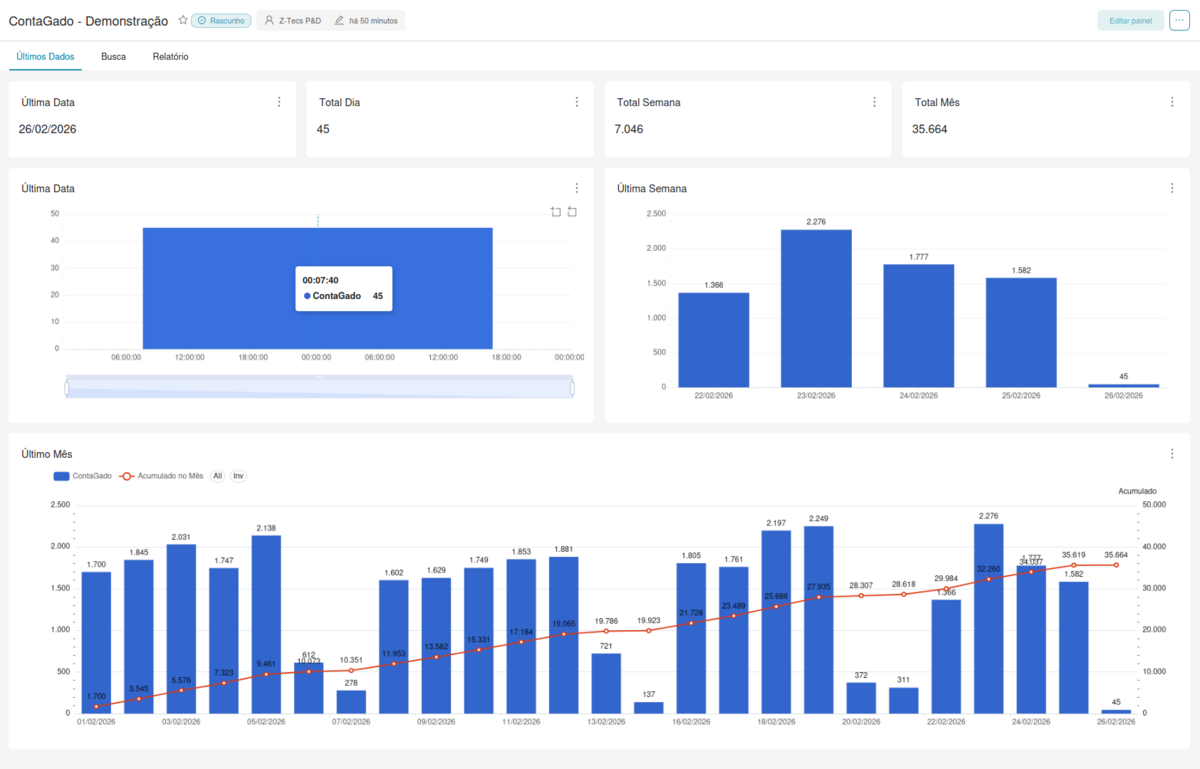This screenshot has width=1200, height=769.
Task: Click the Z-Tecs P&D user icon
Action: pyautogui.click(x=268, y=19)
